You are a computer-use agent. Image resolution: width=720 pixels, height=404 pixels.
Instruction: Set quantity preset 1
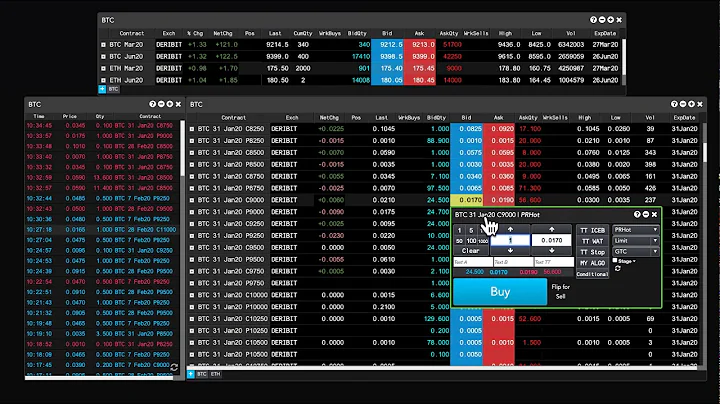pyautogui.click(x=459, y=230)
